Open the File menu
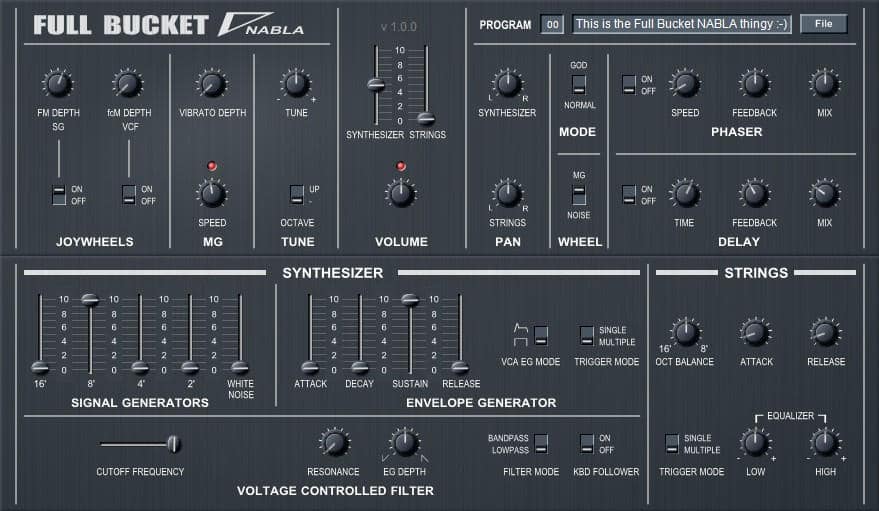This screenshot has width=879, height=511. pos(823,24)
